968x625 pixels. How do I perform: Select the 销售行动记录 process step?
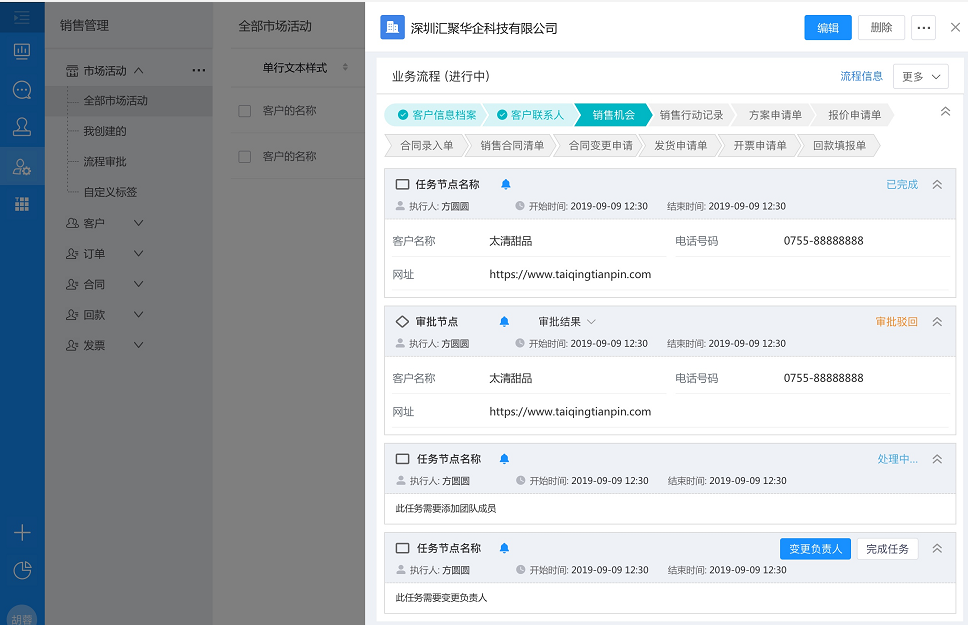point(690,115)
